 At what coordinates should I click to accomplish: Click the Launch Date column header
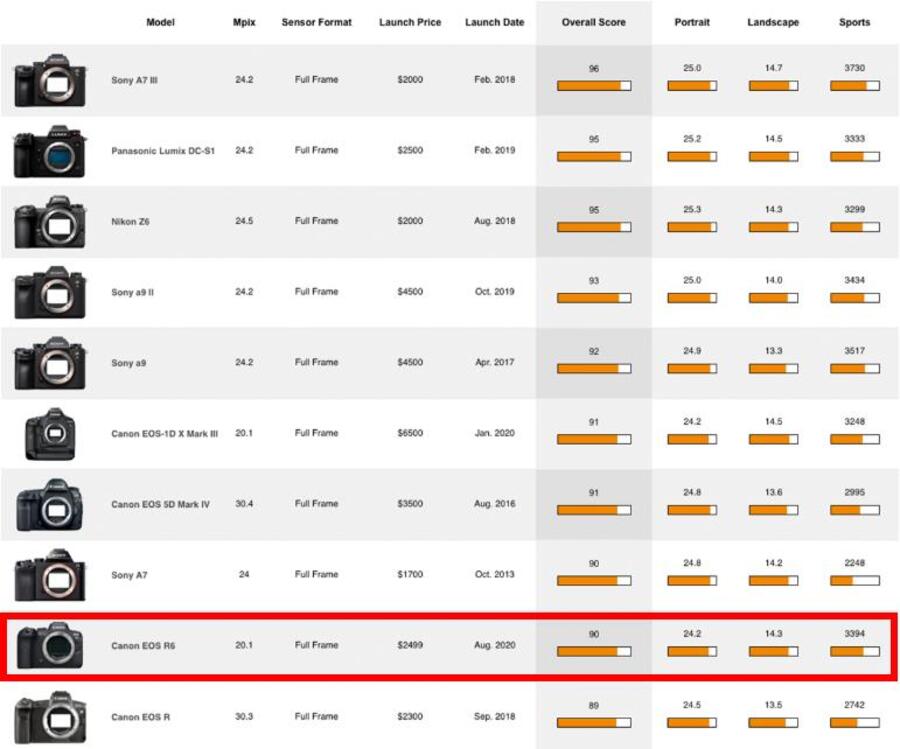[495, 22]
